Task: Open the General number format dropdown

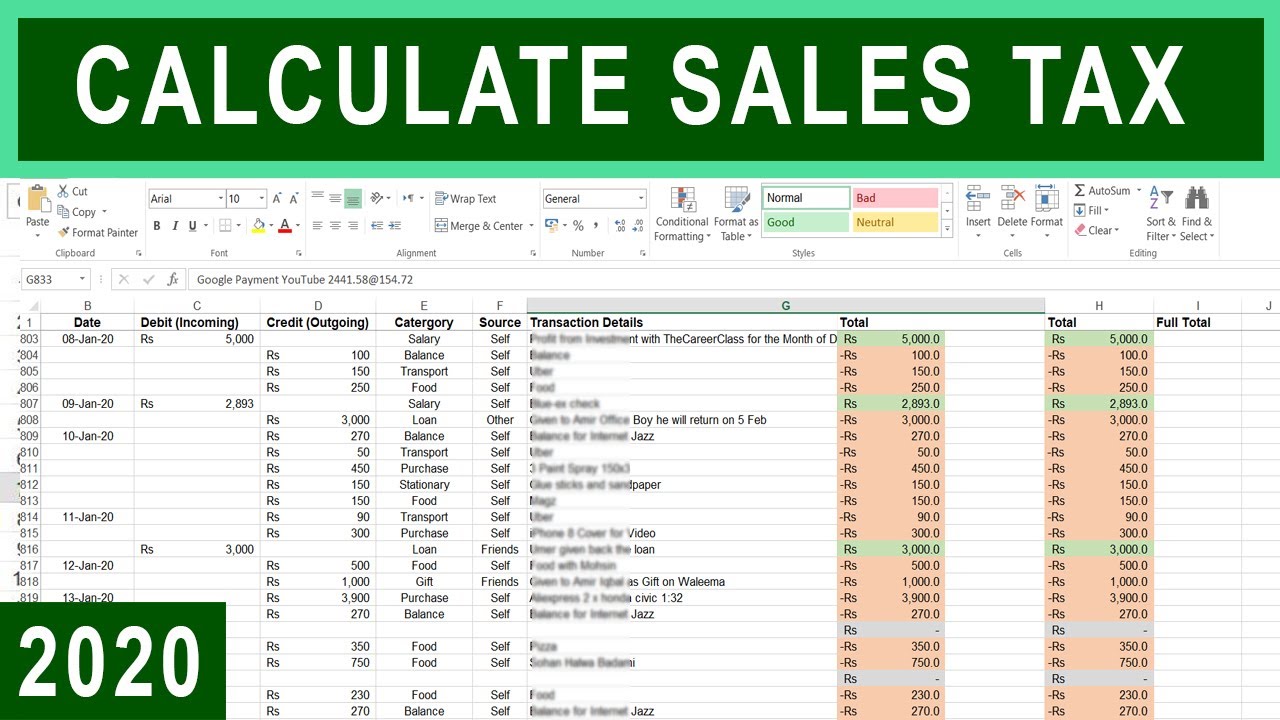Action: (x=641, y=199)
